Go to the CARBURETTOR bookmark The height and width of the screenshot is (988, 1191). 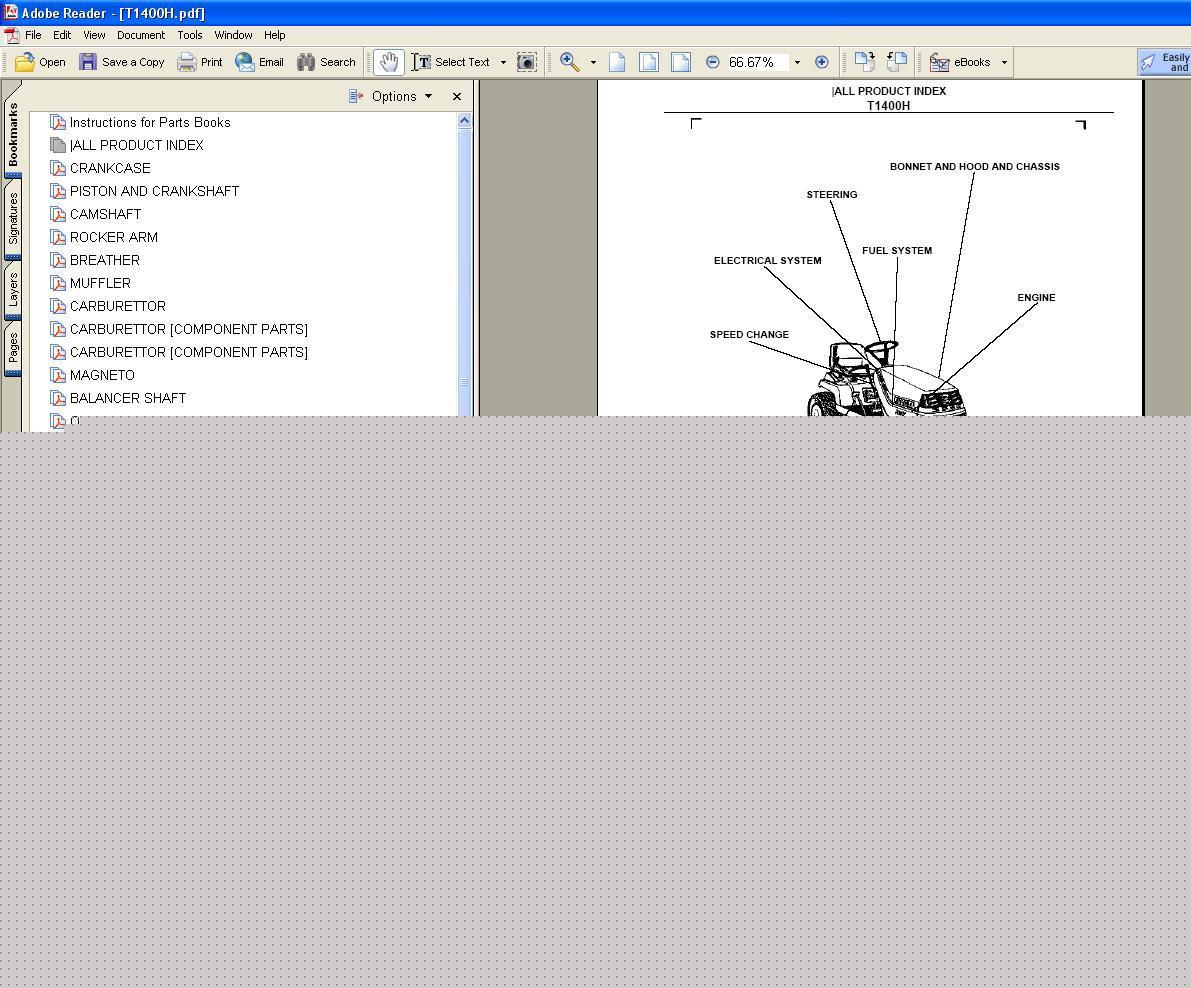[x=118, y=306]
